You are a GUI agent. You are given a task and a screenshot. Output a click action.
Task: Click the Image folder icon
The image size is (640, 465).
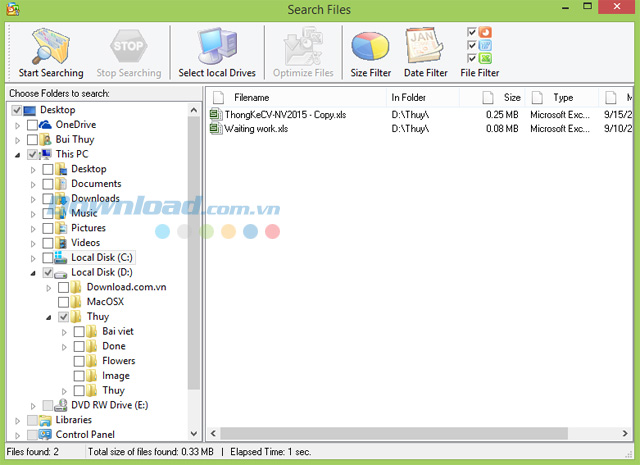tap(91, 376)
